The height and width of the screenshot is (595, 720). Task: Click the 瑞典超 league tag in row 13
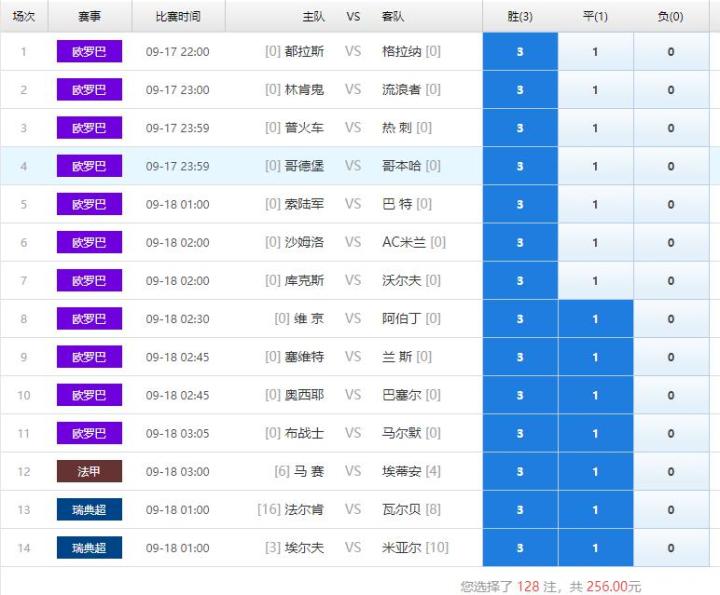(x=89, y=510)
